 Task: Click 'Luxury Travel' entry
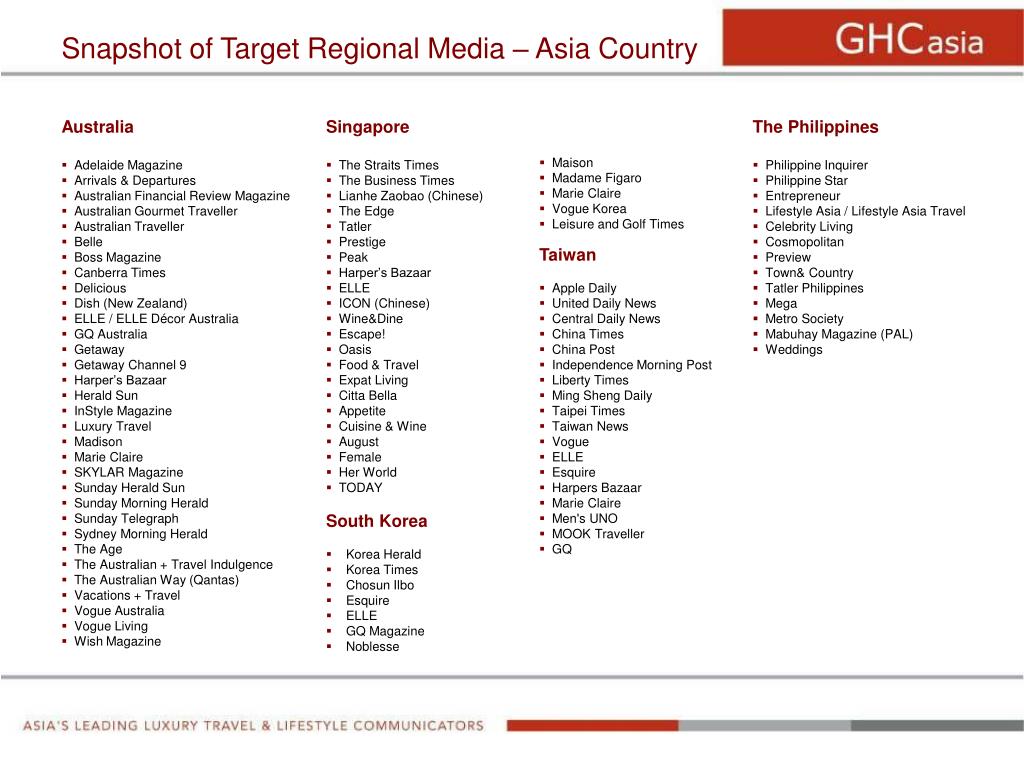[112, 426]
